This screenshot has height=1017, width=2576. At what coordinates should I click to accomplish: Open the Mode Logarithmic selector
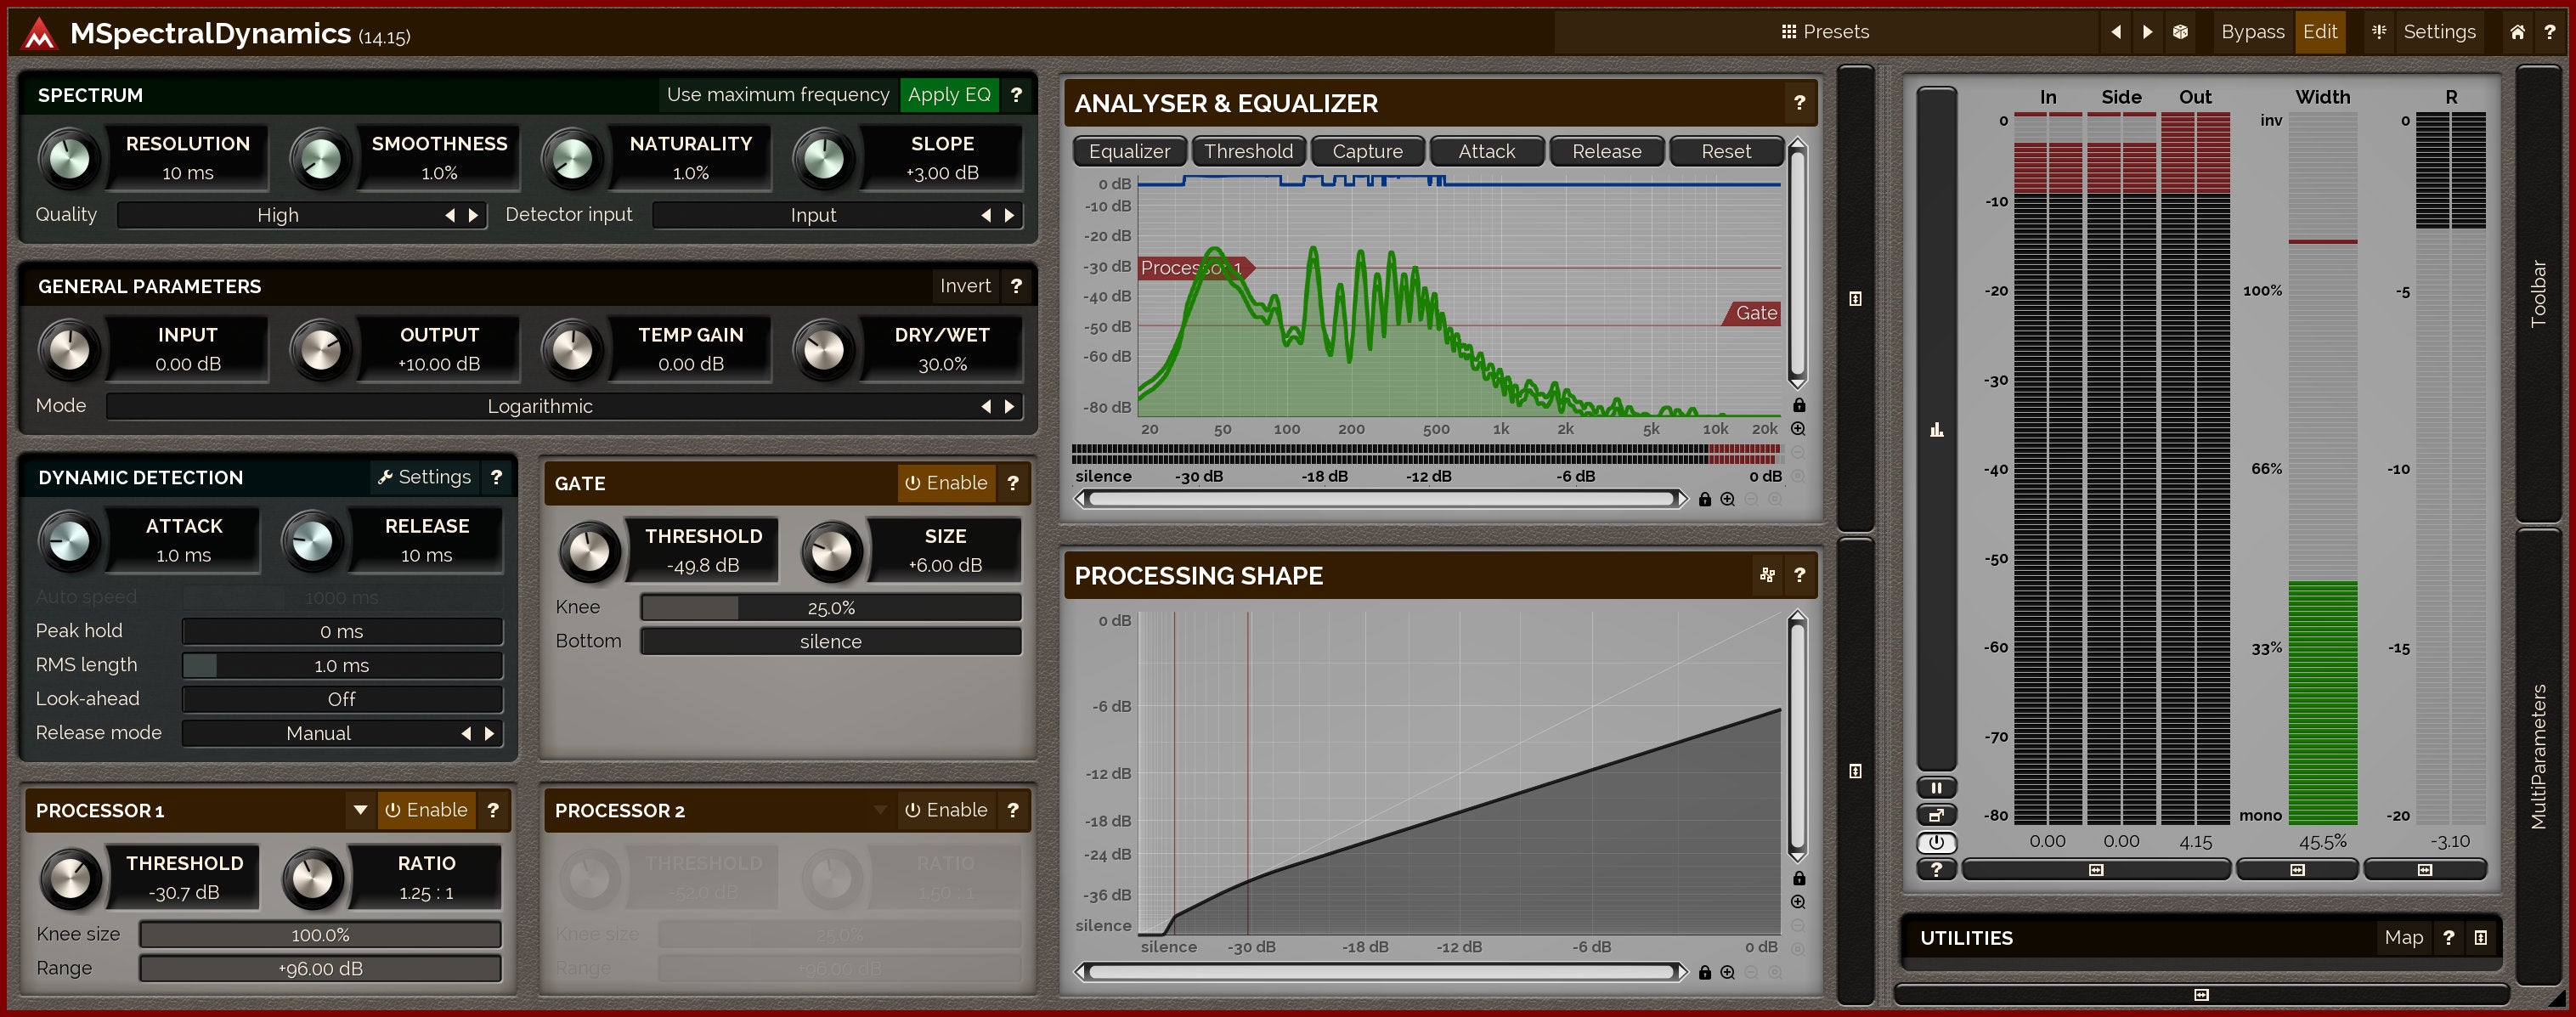coord(540,406)
